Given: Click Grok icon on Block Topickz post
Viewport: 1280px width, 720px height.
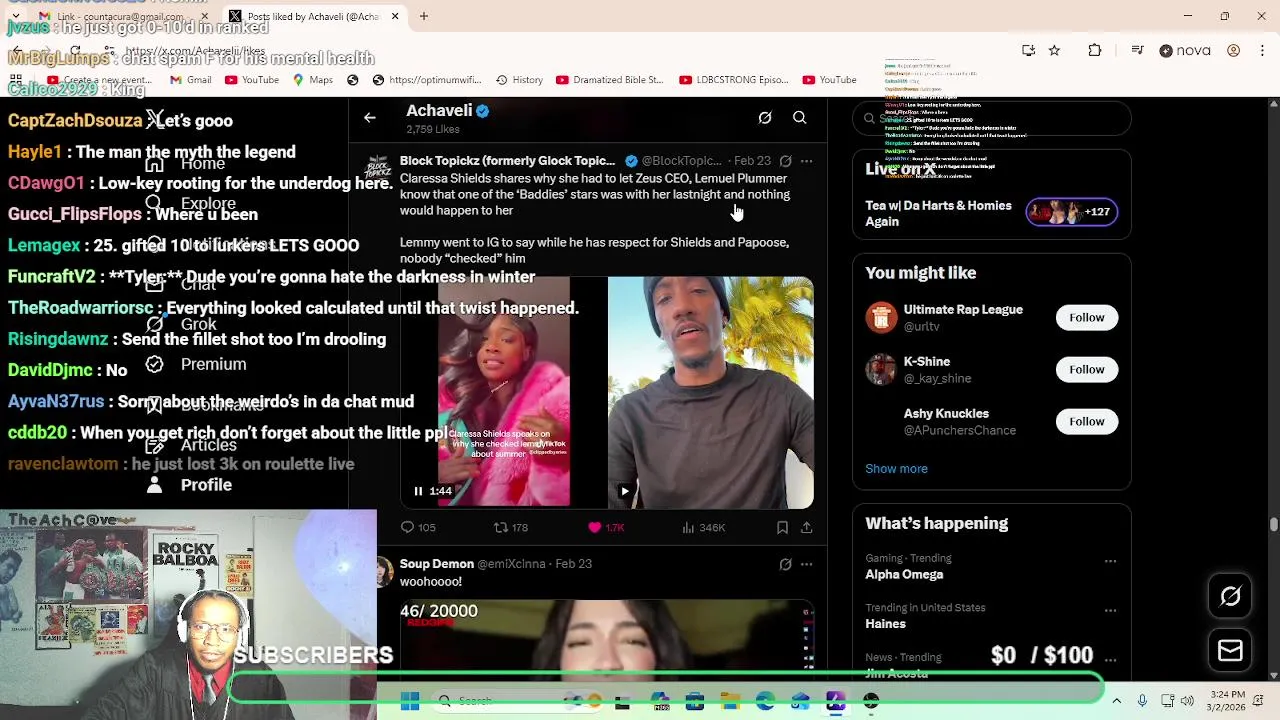Looking at the screenshot, I should pyautogui.click(x=786, y=161).
